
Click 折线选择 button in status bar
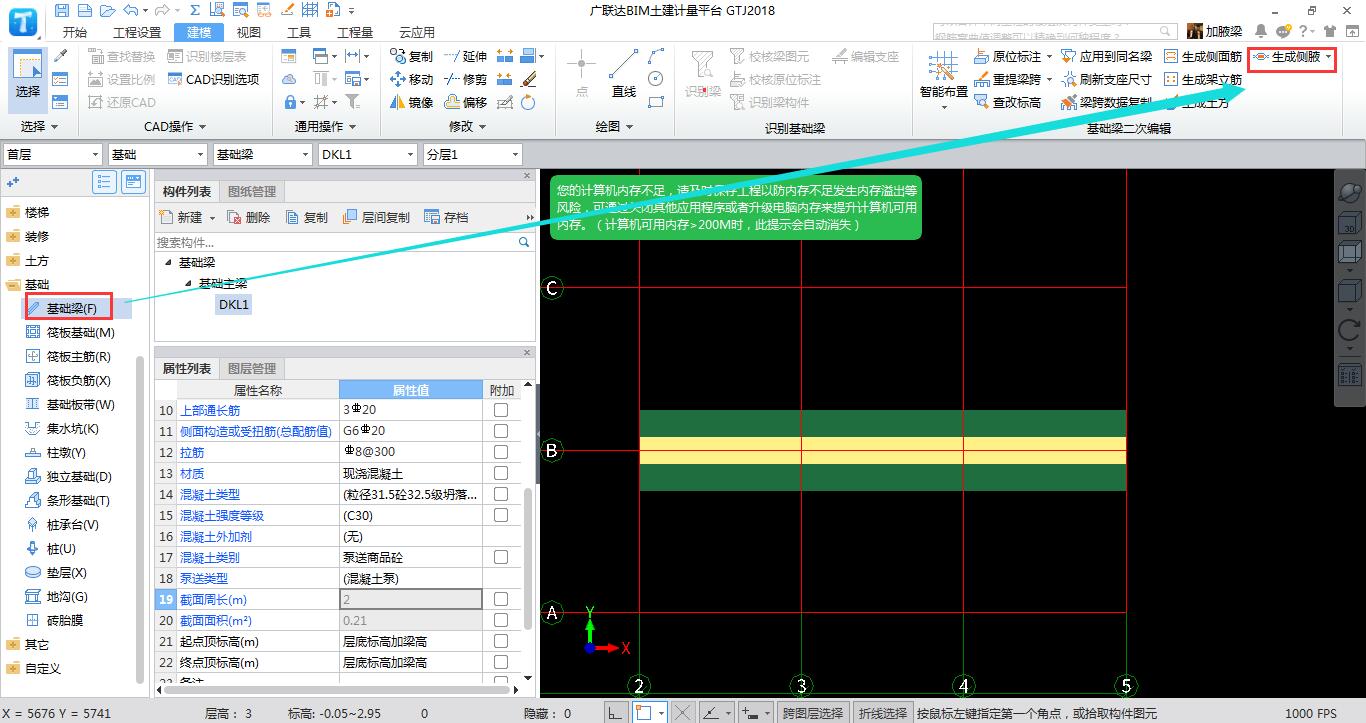pyautogui.click(x=882, y=713)
